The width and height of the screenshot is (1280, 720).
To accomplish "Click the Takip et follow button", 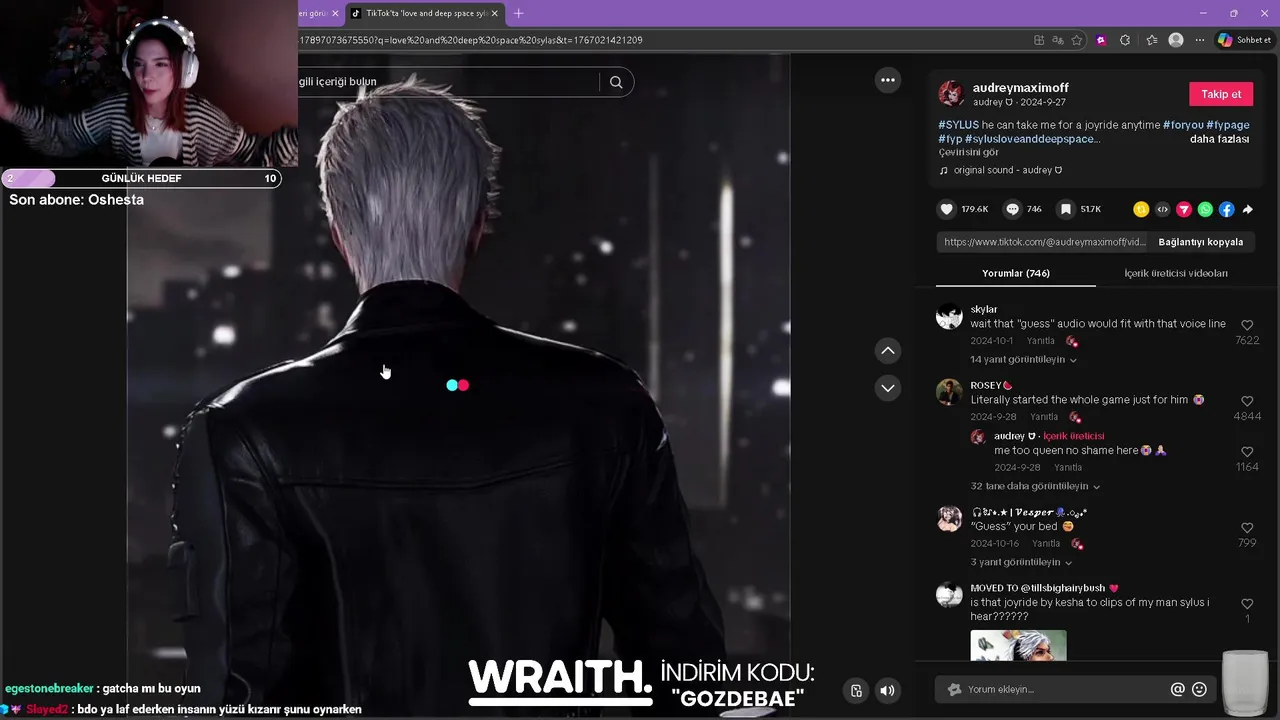I will pos(1221,94).
